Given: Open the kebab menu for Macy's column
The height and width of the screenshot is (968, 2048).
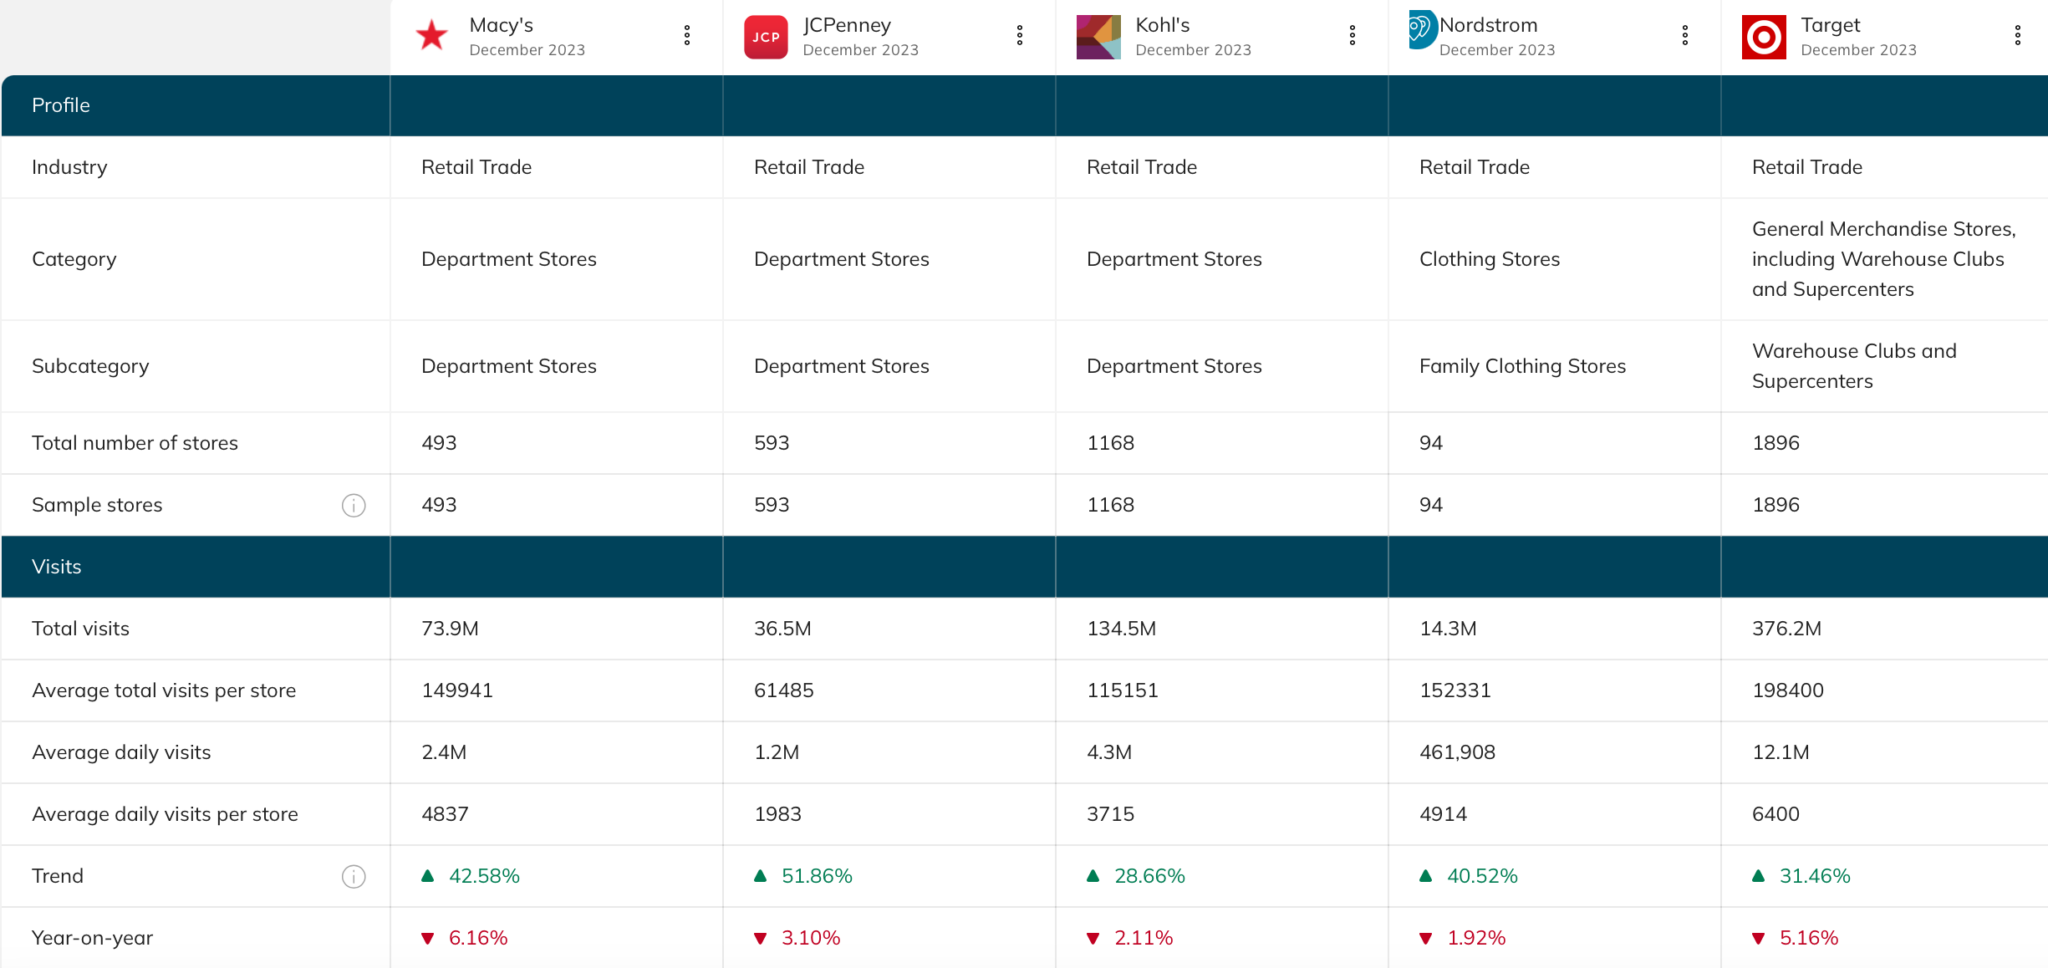Looking at the screenshot, I should click(687, 34).
